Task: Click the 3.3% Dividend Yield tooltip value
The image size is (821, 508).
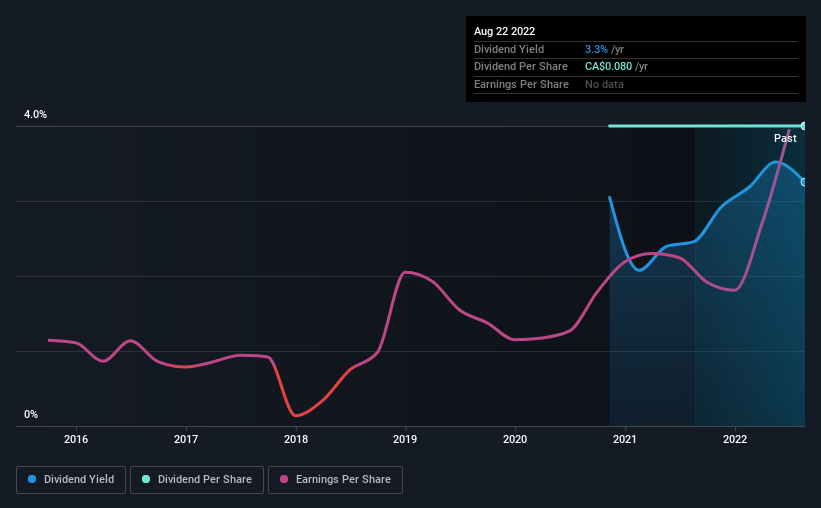Action: 596,49
